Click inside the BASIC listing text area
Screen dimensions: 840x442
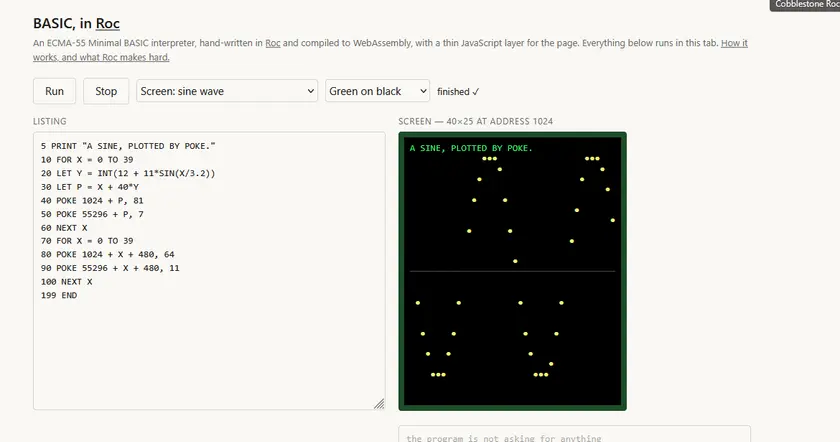[x=209, y=271]
